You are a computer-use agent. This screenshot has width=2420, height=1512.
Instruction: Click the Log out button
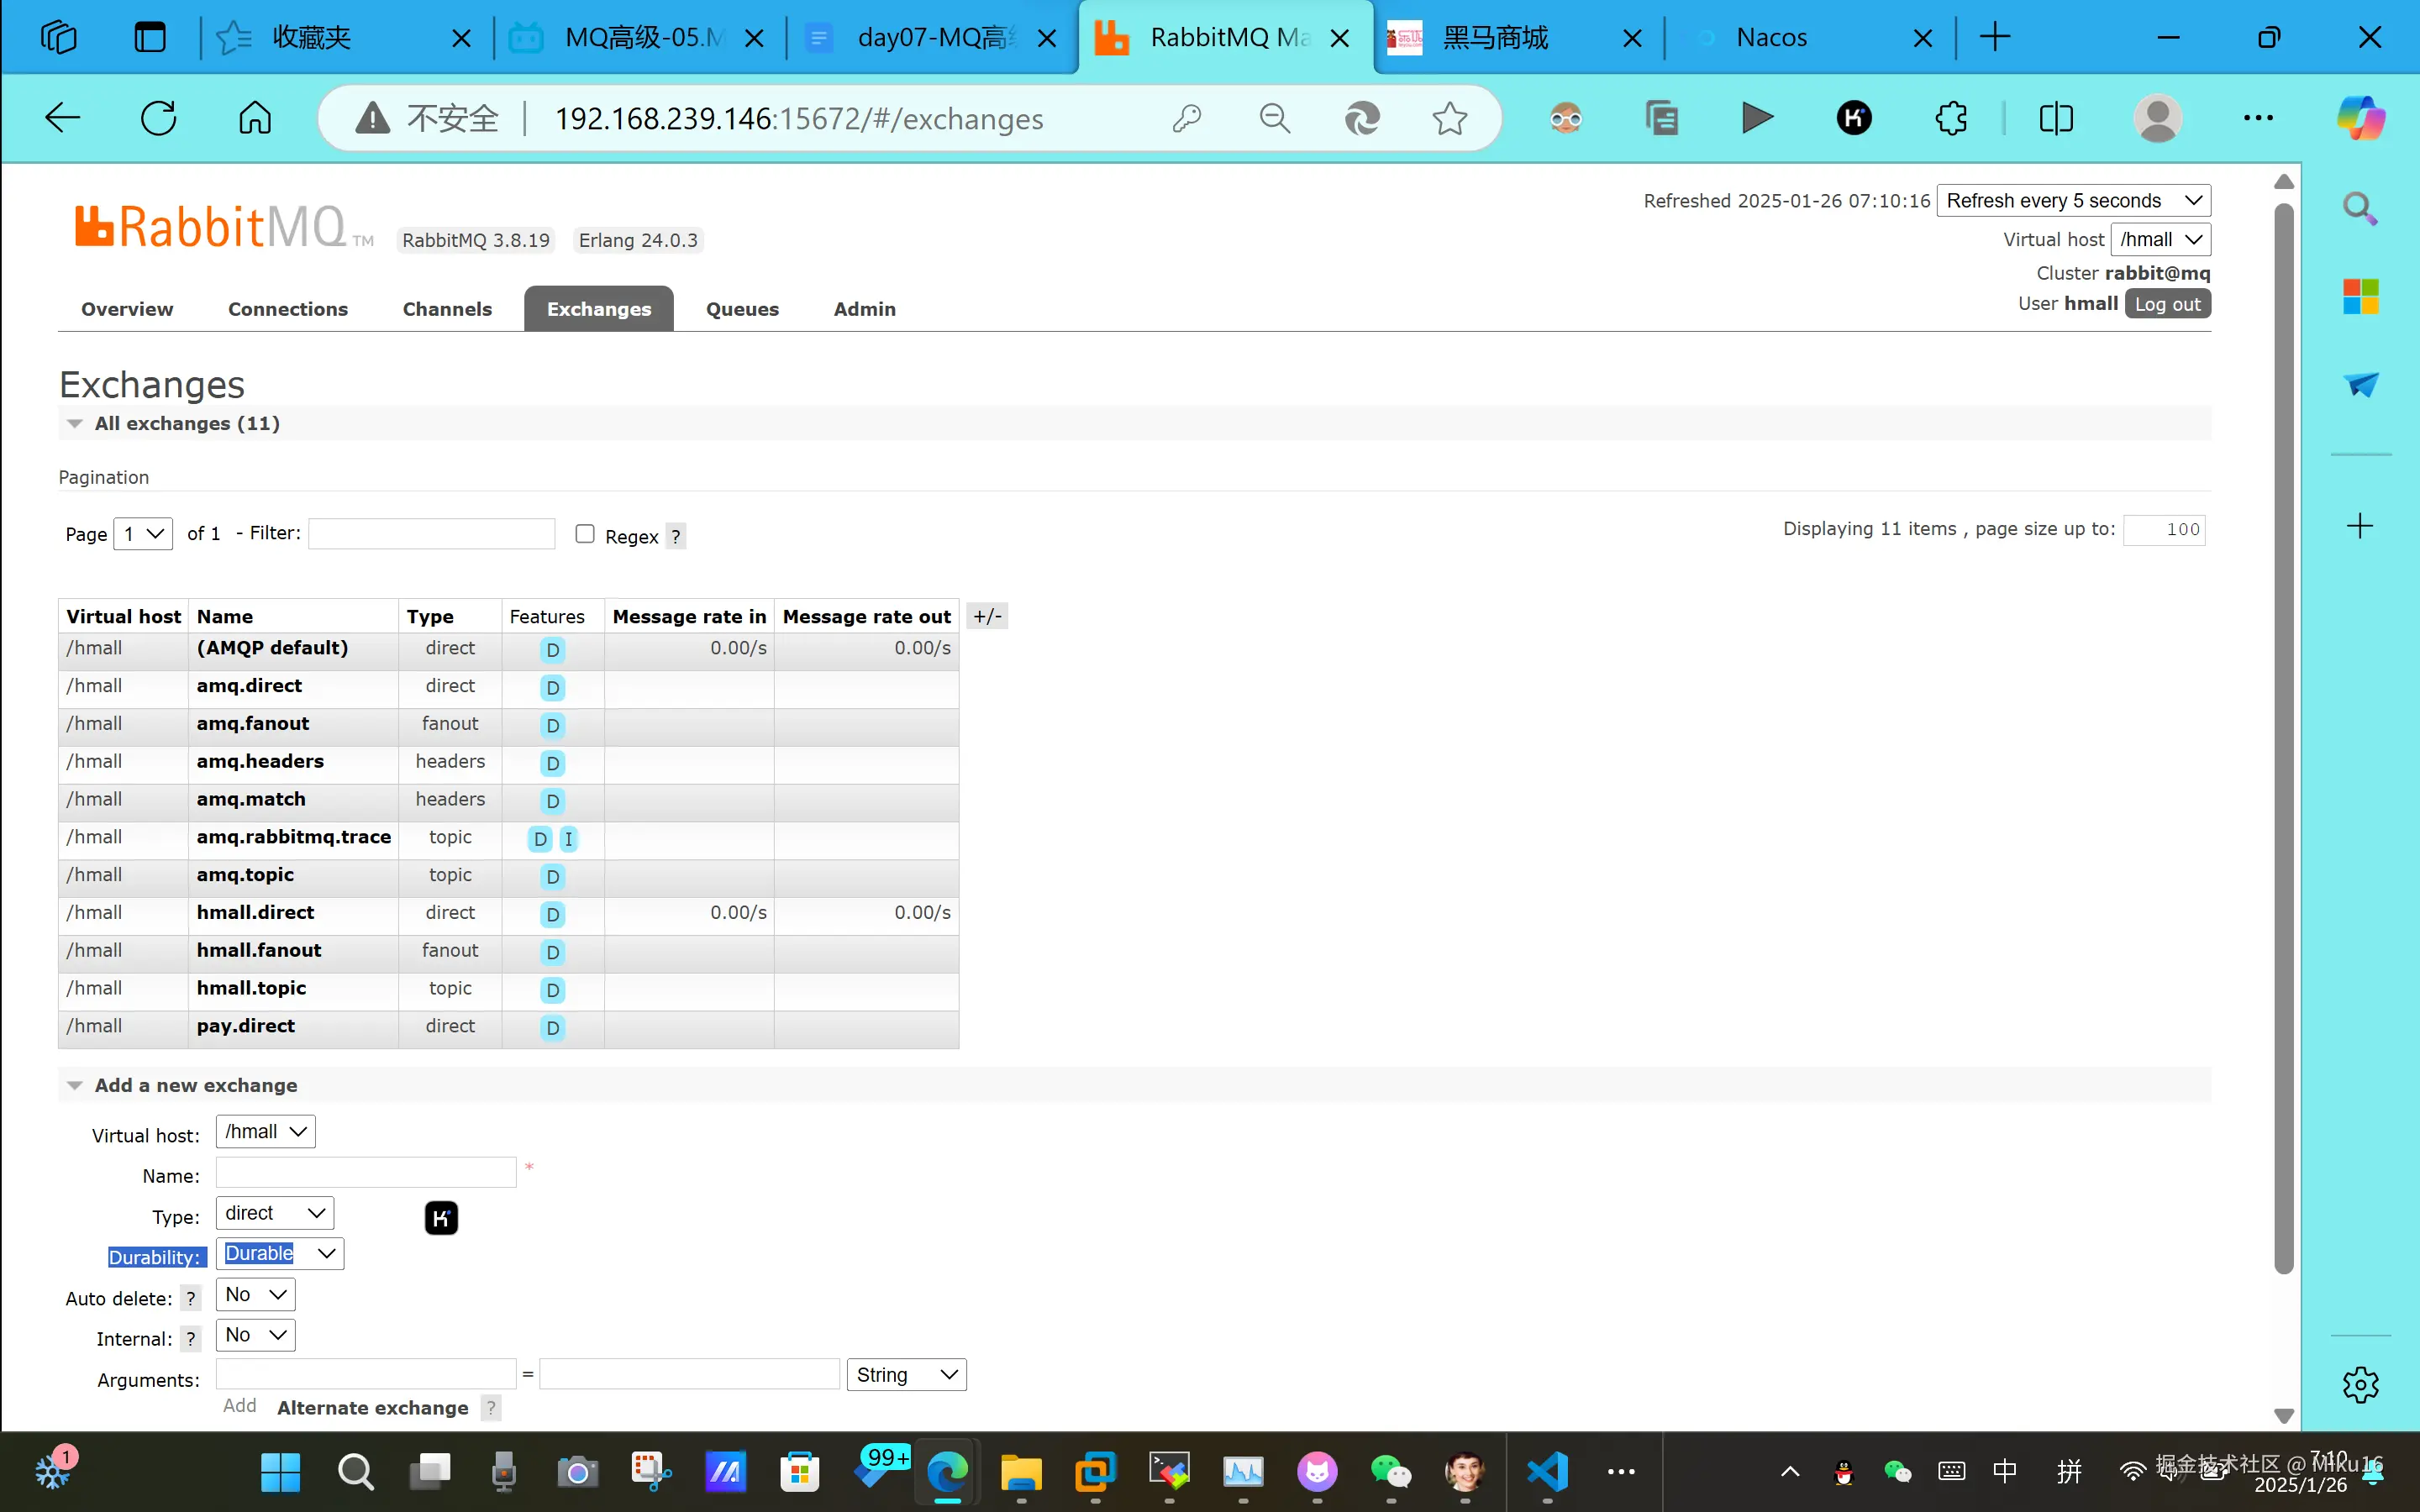pos(2167,304)
